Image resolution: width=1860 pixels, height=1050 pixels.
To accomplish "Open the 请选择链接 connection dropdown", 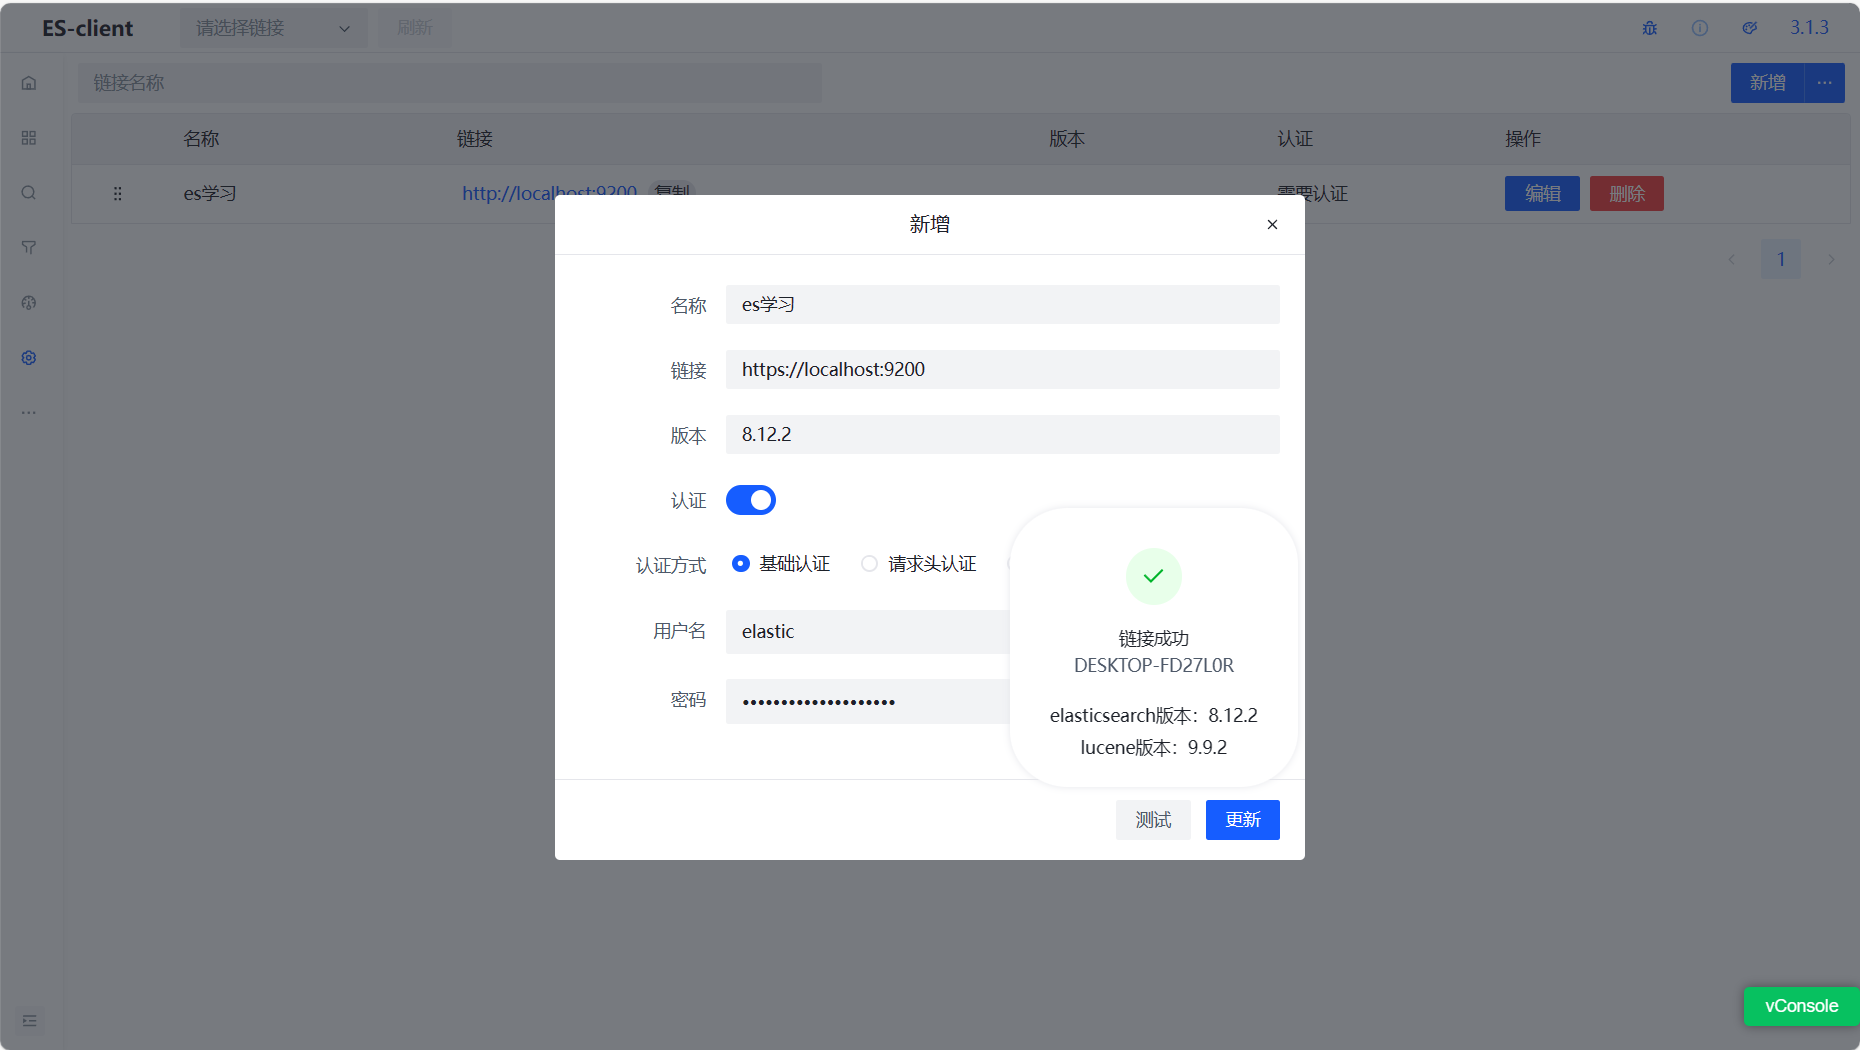I will pyautogui.click(x=273, y=27).
